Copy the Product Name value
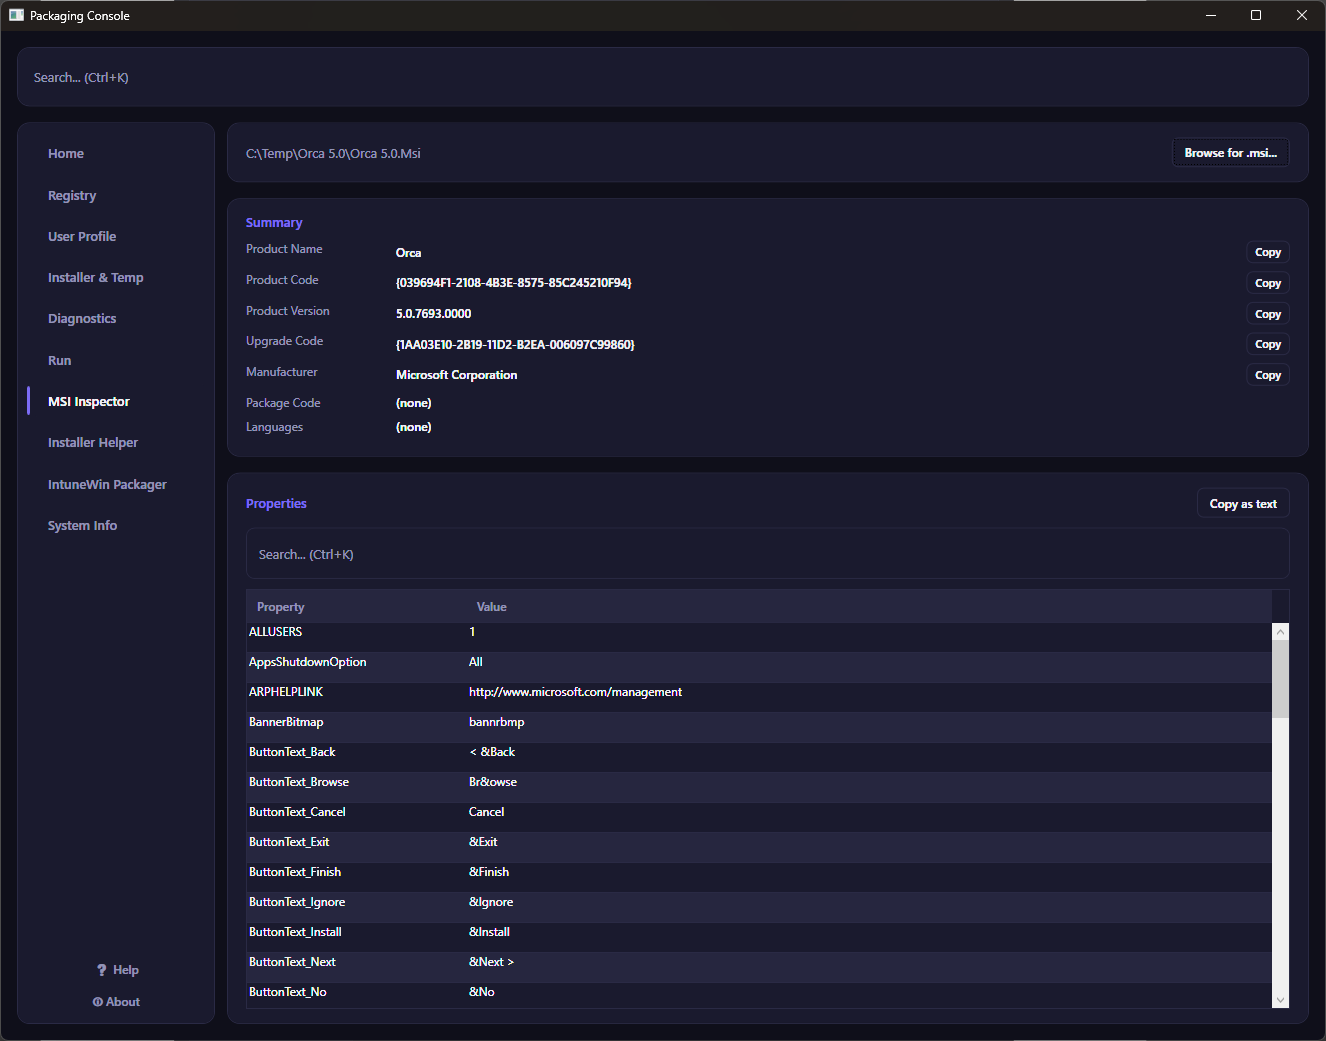Image resolution: width=1326 pixels, height=1041 pixels. [1267, 252]
